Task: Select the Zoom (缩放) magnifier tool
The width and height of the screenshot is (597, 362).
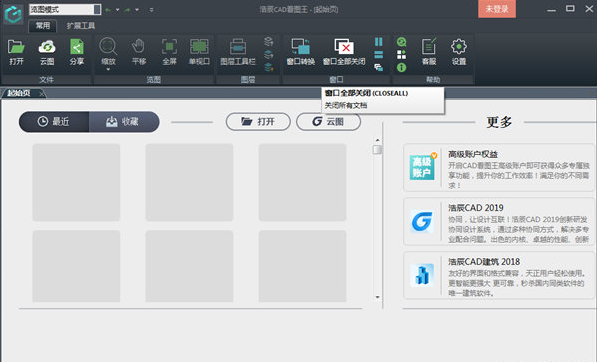Action: point(108,46)
